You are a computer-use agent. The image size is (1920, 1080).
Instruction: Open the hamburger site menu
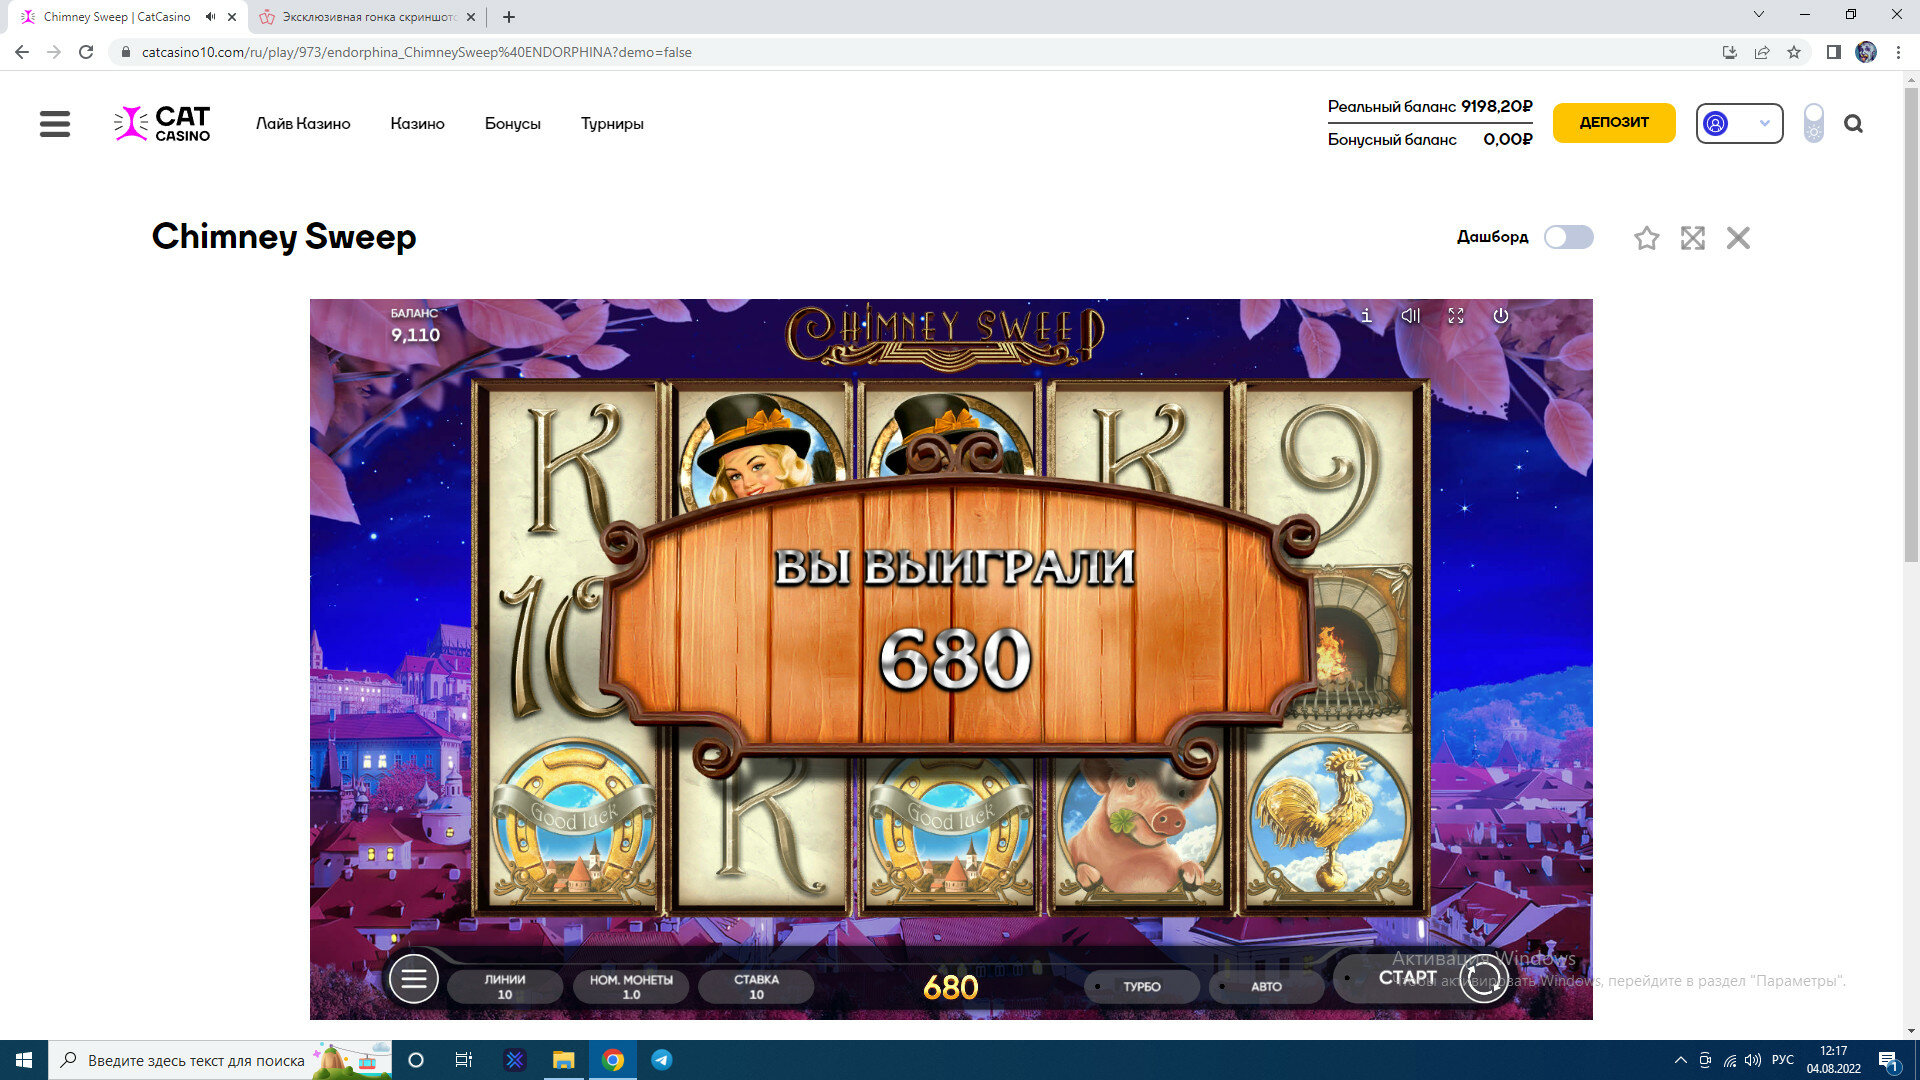pos(55,124)
